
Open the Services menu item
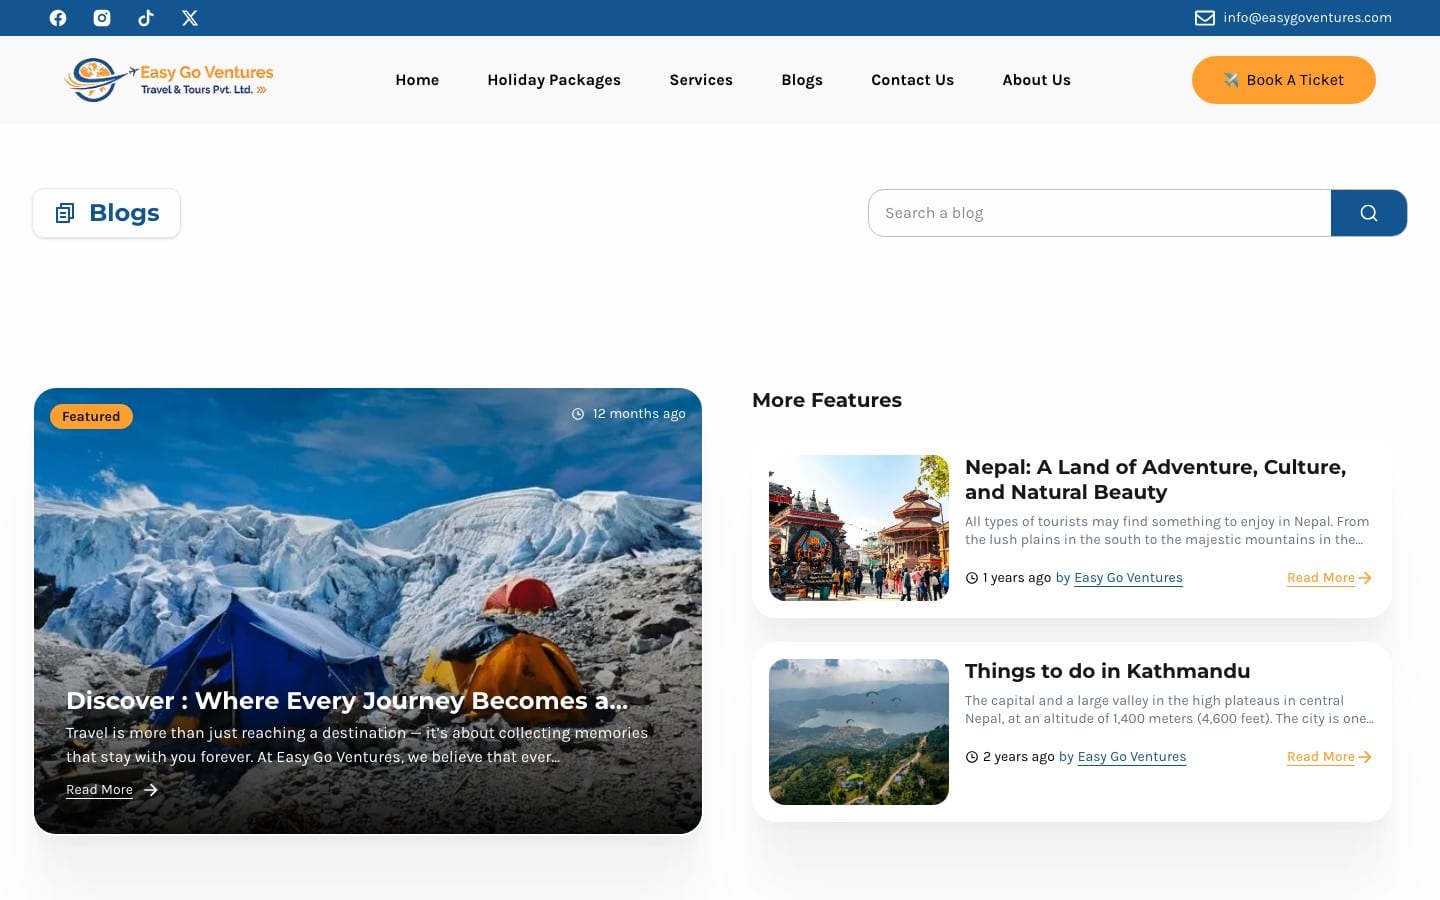coord(701,80)
